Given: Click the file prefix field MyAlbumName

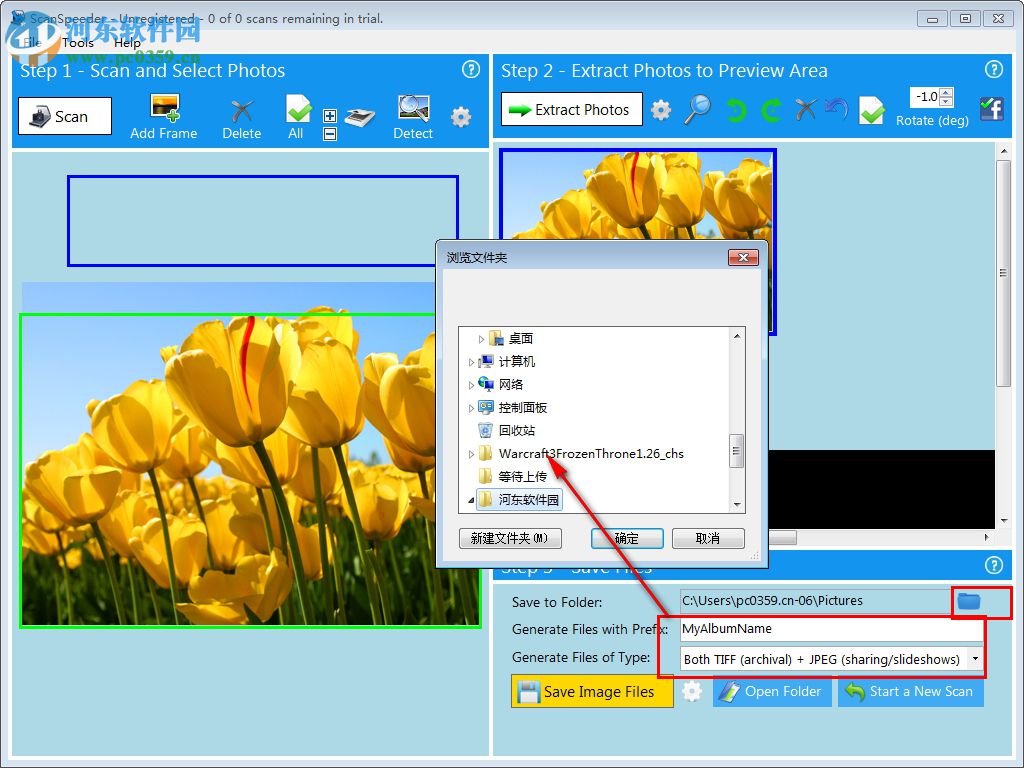Looking at the screenshot, I should 831,629.
